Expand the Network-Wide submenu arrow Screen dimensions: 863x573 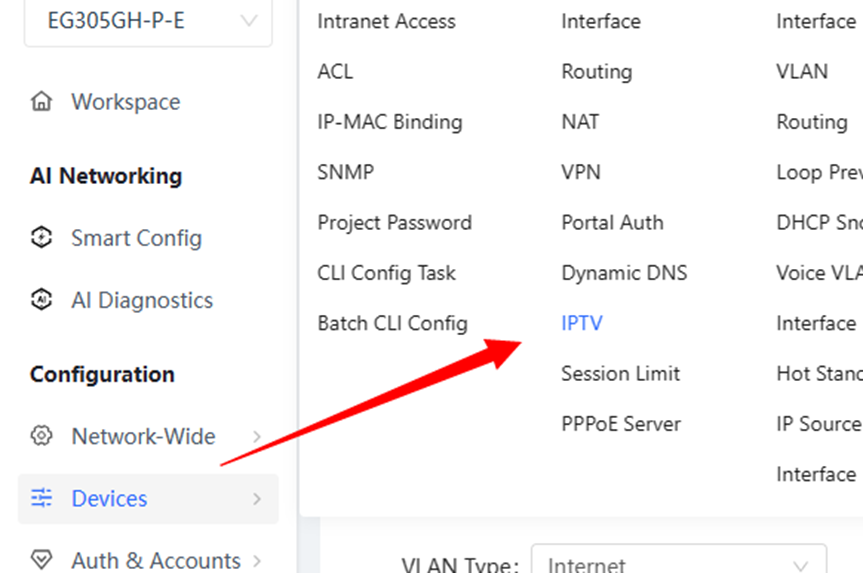256,436
